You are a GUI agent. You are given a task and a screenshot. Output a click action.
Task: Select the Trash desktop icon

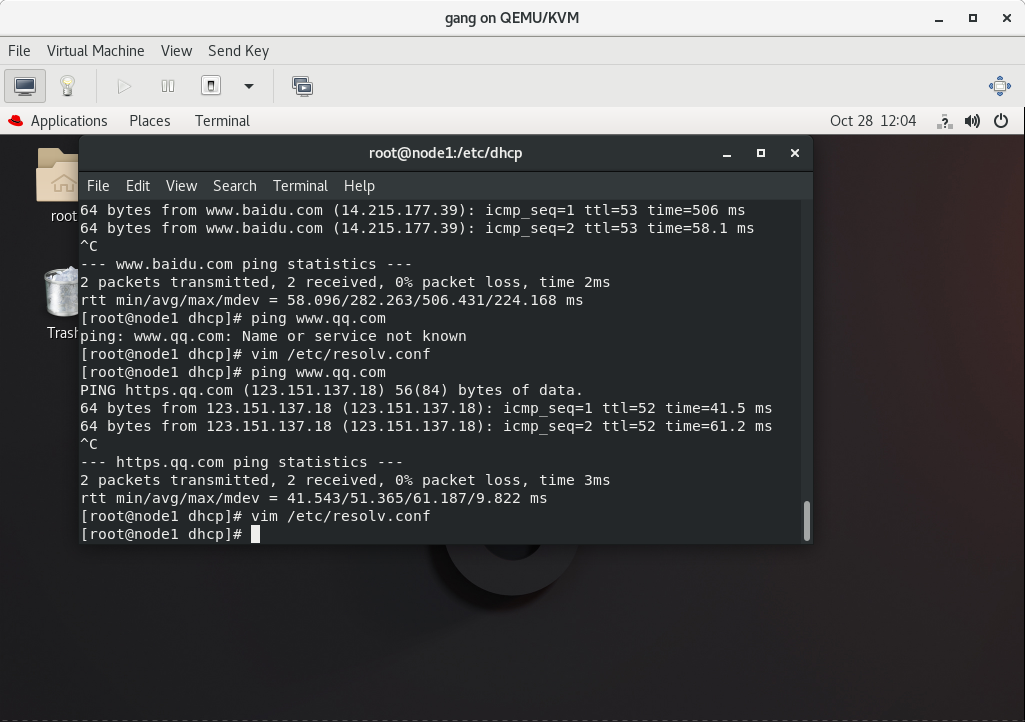point(61,303)
